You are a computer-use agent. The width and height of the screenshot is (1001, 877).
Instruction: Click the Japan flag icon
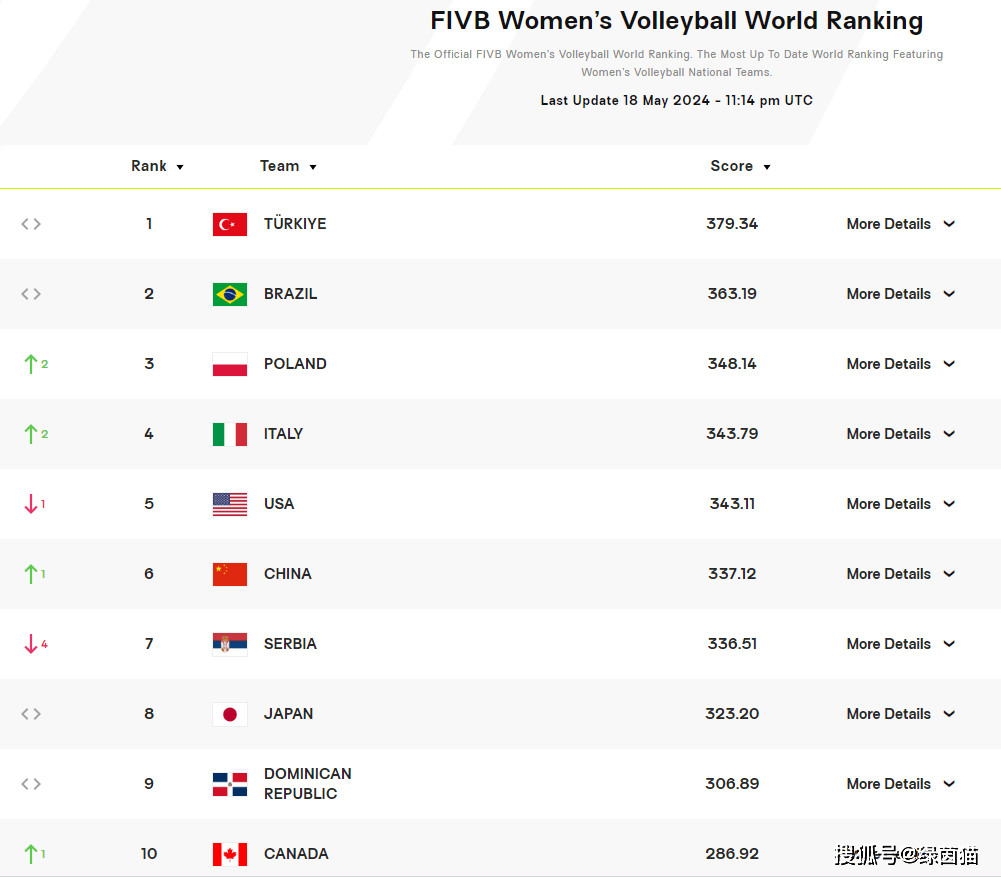[230, 714]
